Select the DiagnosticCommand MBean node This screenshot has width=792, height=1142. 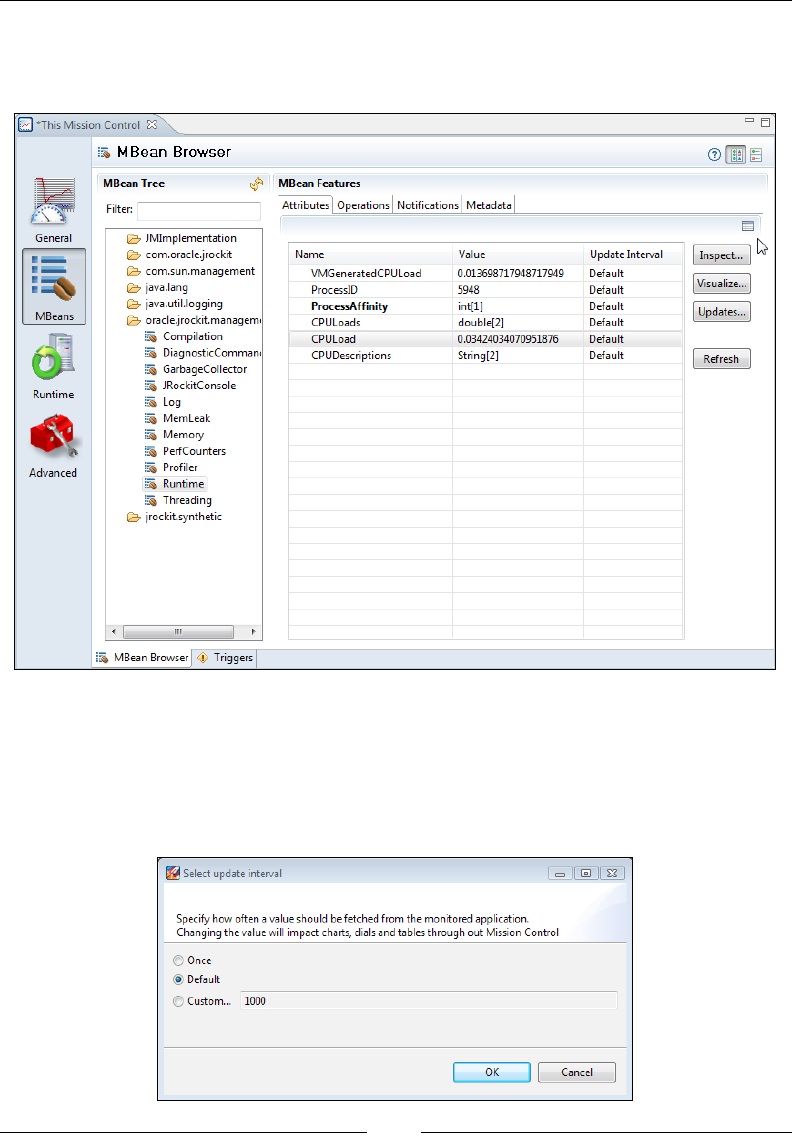(x=203, y=353)
